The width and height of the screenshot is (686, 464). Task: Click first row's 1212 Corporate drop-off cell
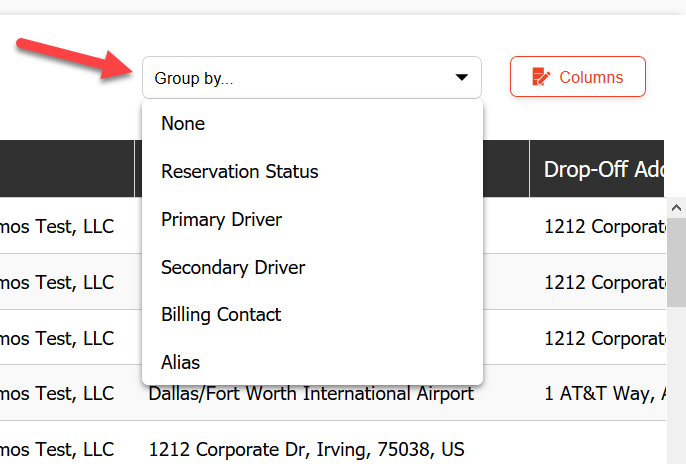point(603,226)
